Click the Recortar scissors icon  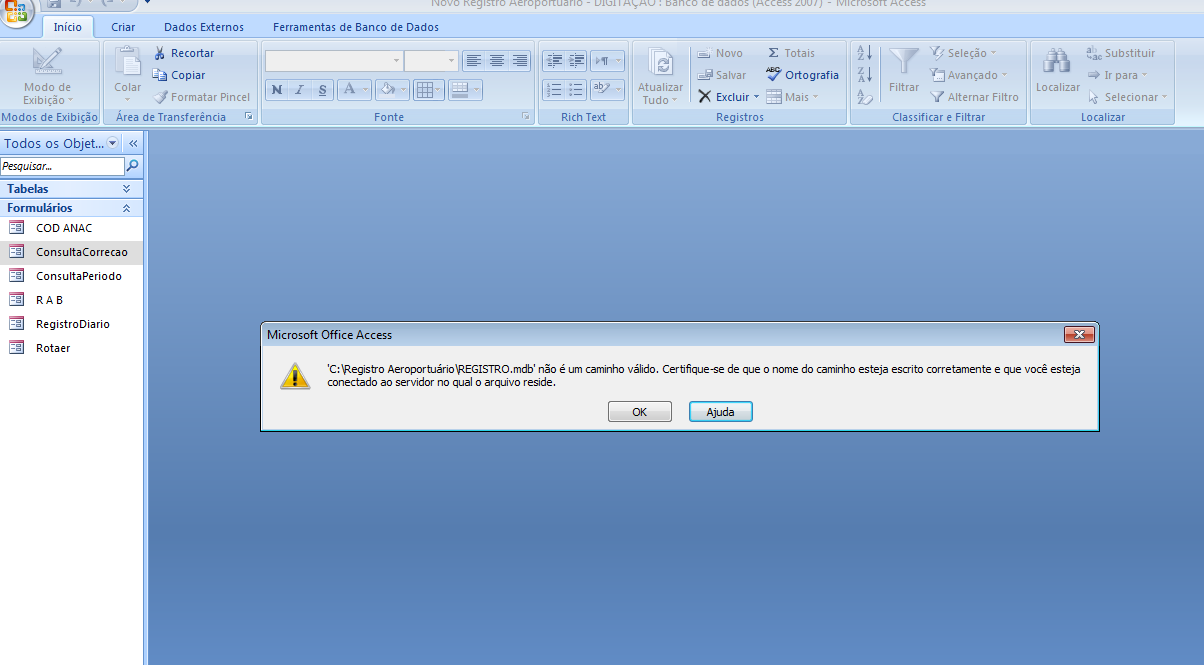[160, 53]
